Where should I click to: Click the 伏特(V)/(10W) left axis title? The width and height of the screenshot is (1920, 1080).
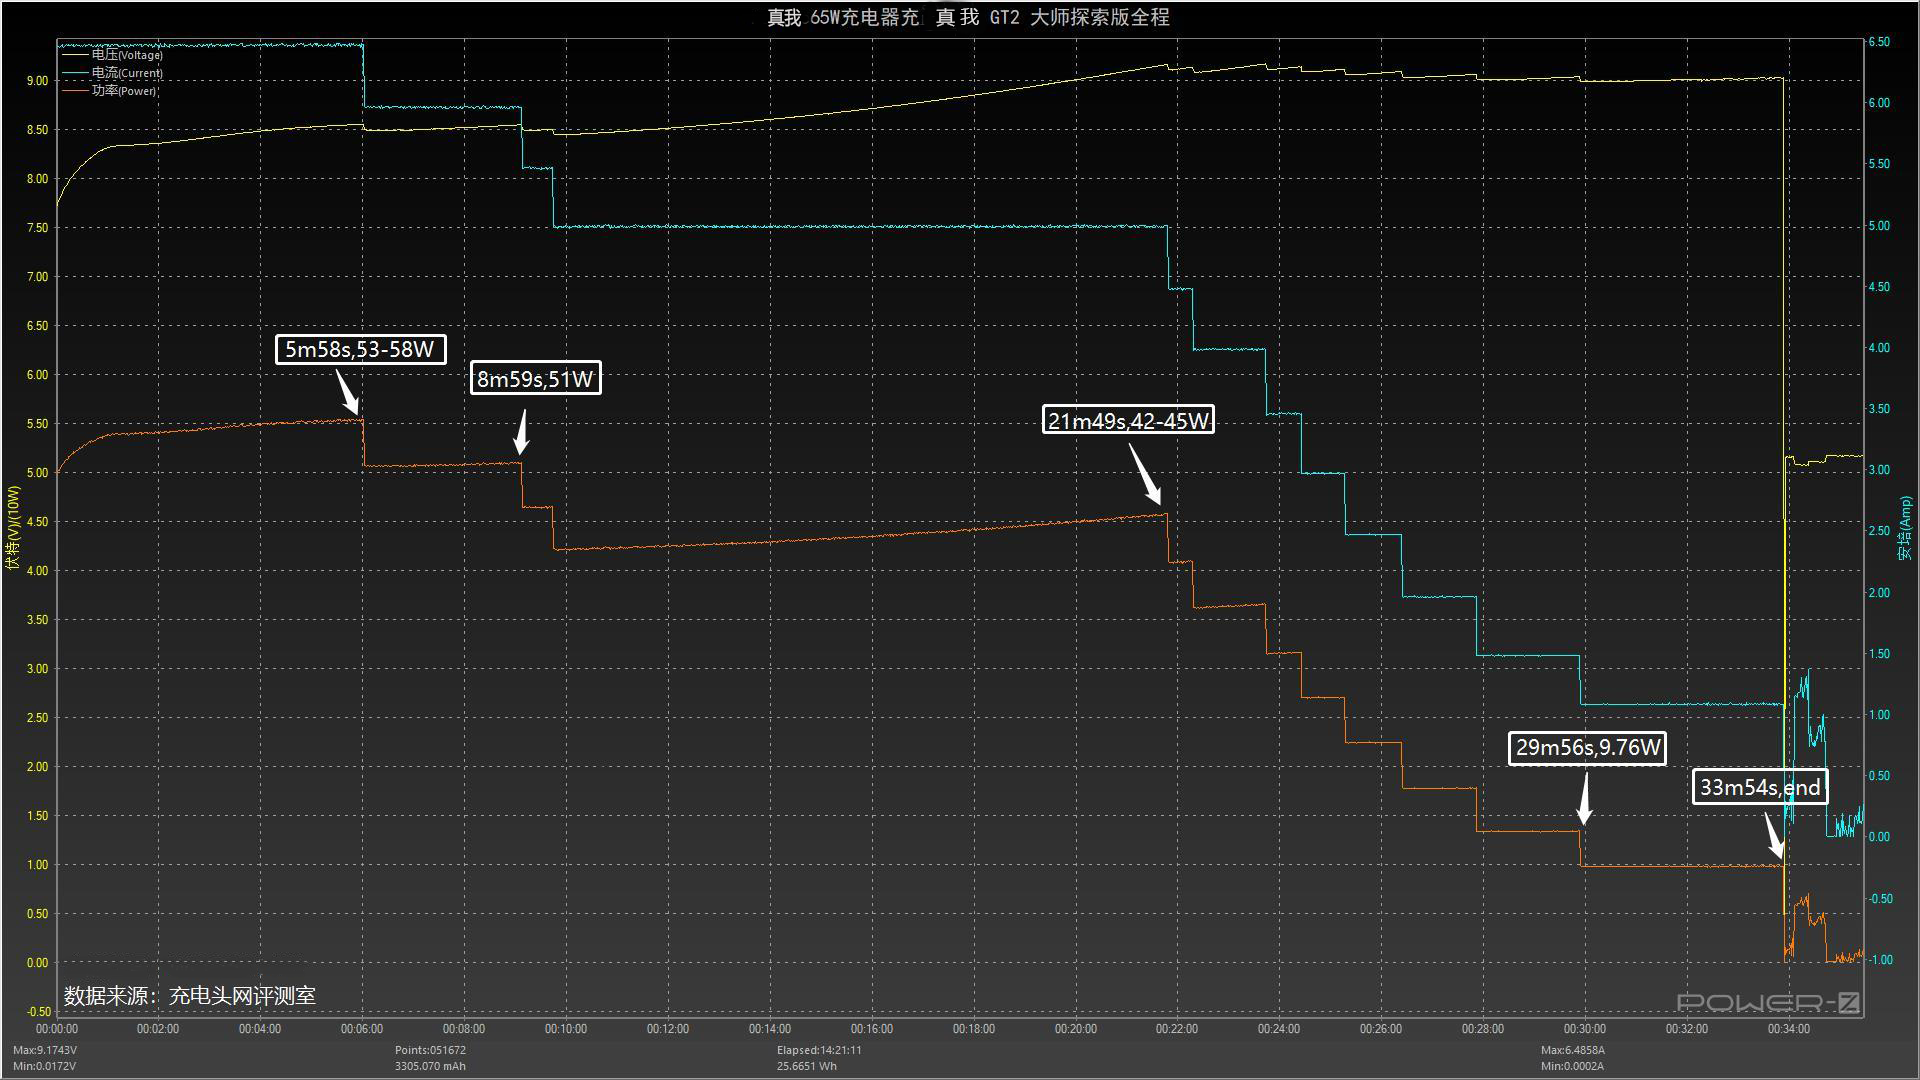point(13,528)
